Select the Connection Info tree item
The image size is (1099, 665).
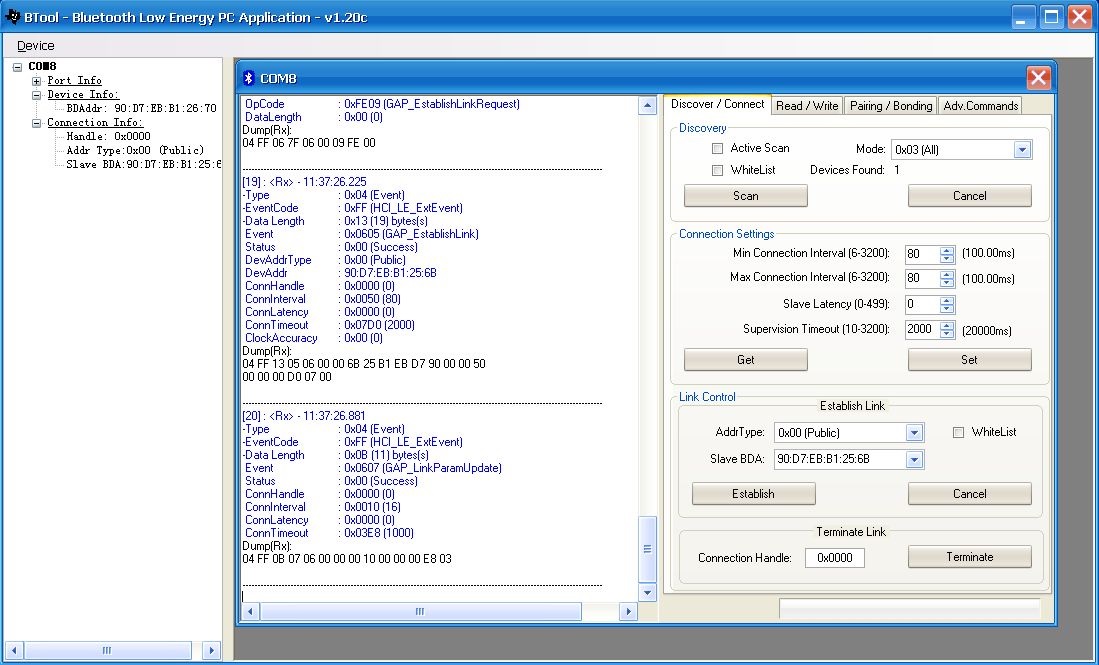coord(95,123)
